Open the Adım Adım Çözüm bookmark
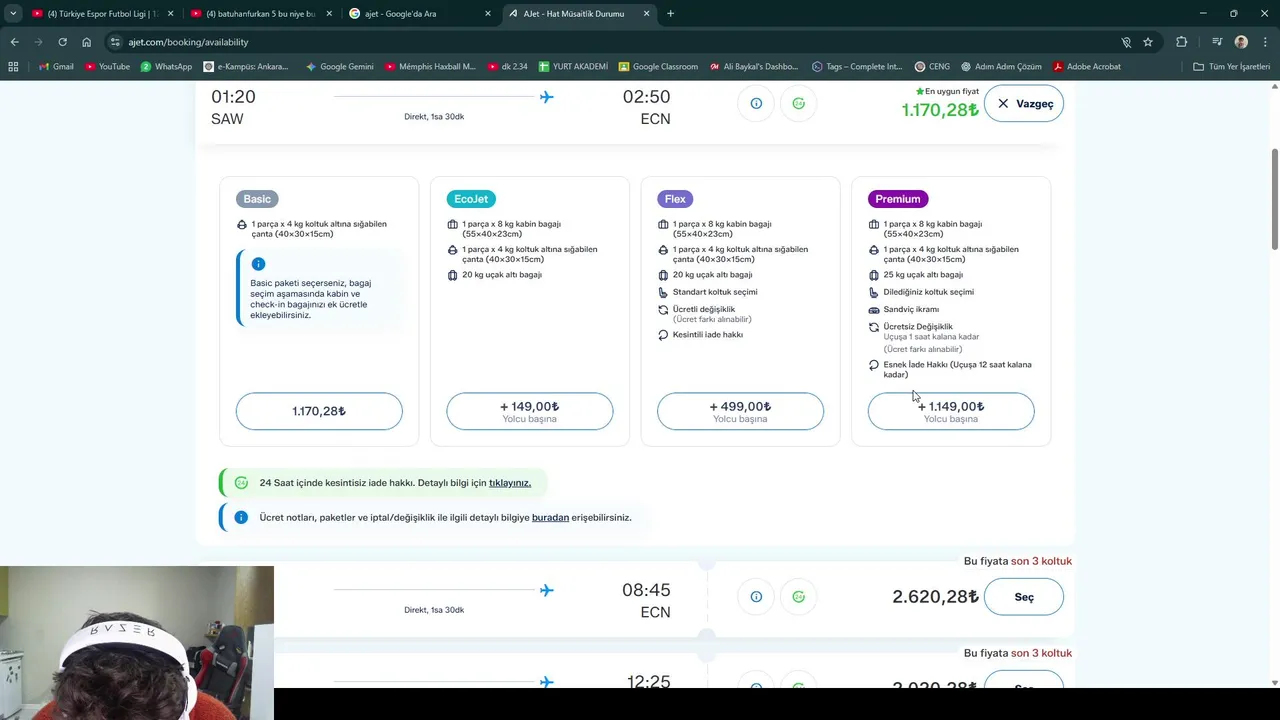1280x720 pixels. coord(1001,67)
